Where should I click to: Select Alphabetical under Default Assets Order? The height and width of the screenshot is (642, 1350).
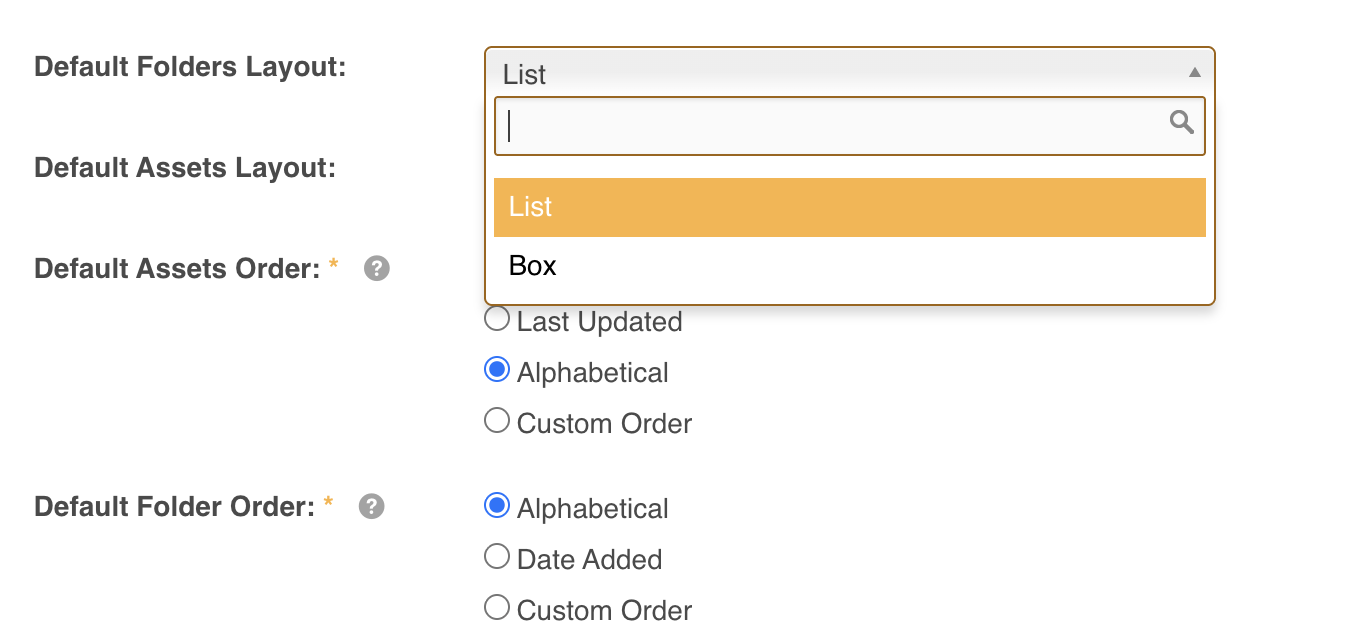pos(497,371)
